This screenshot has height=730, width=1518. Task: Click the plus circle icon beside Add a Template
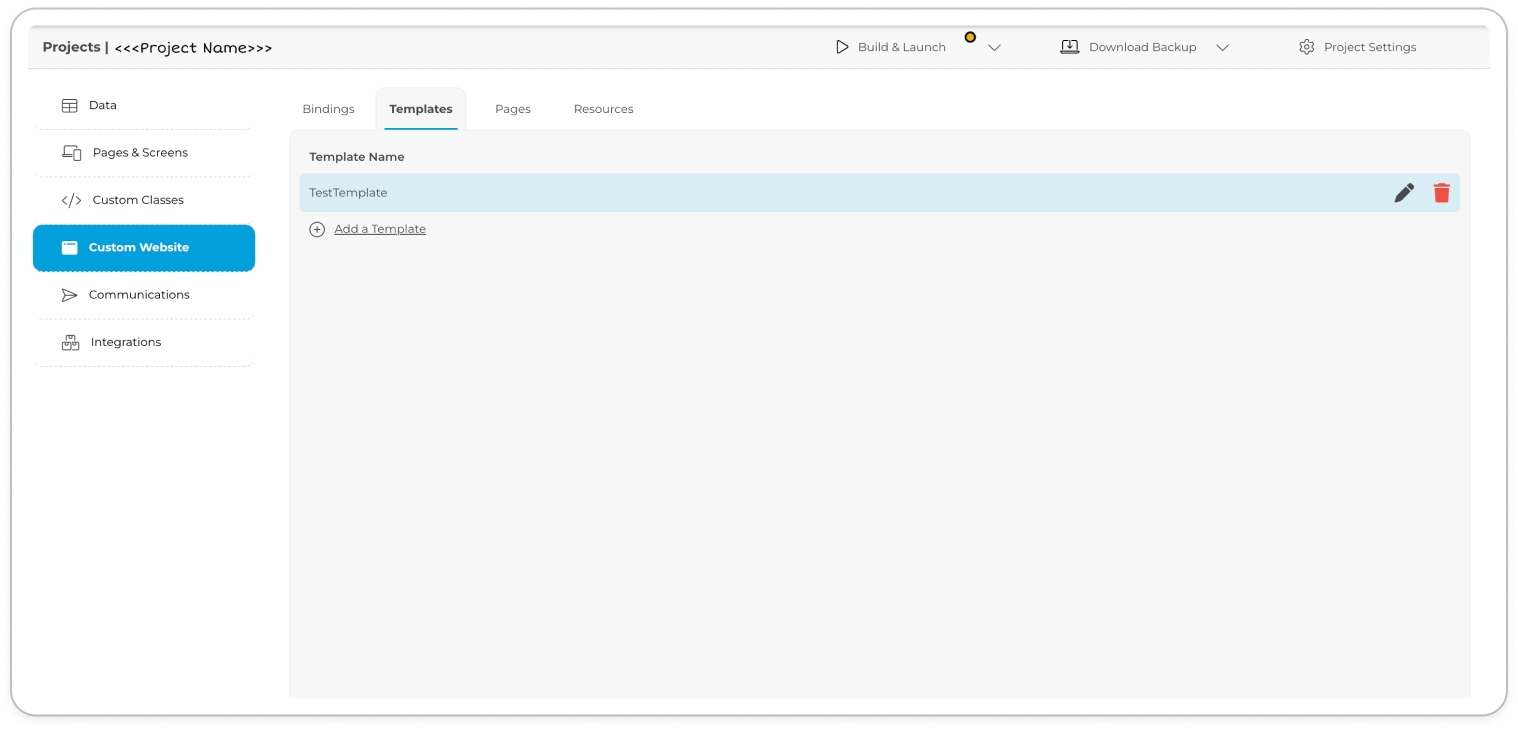317,229
